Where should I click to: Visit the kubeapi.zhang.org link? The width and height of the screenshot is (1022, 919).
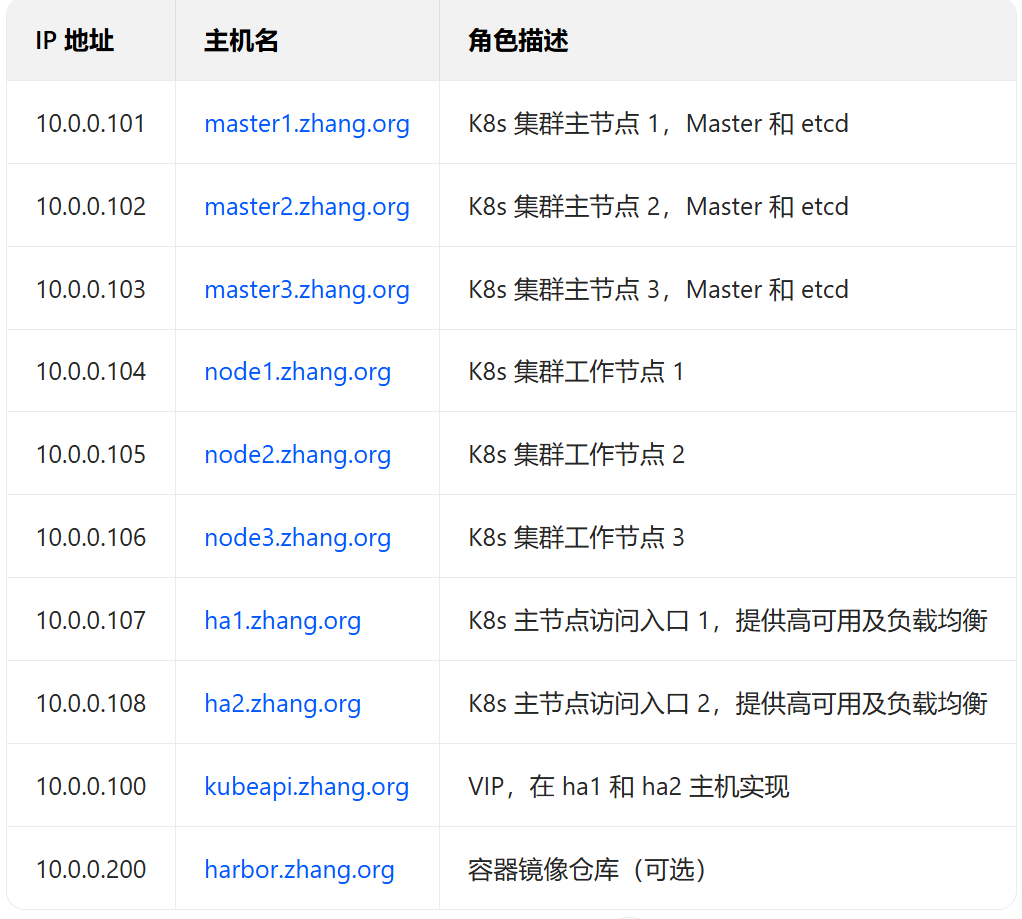(306, 787)
